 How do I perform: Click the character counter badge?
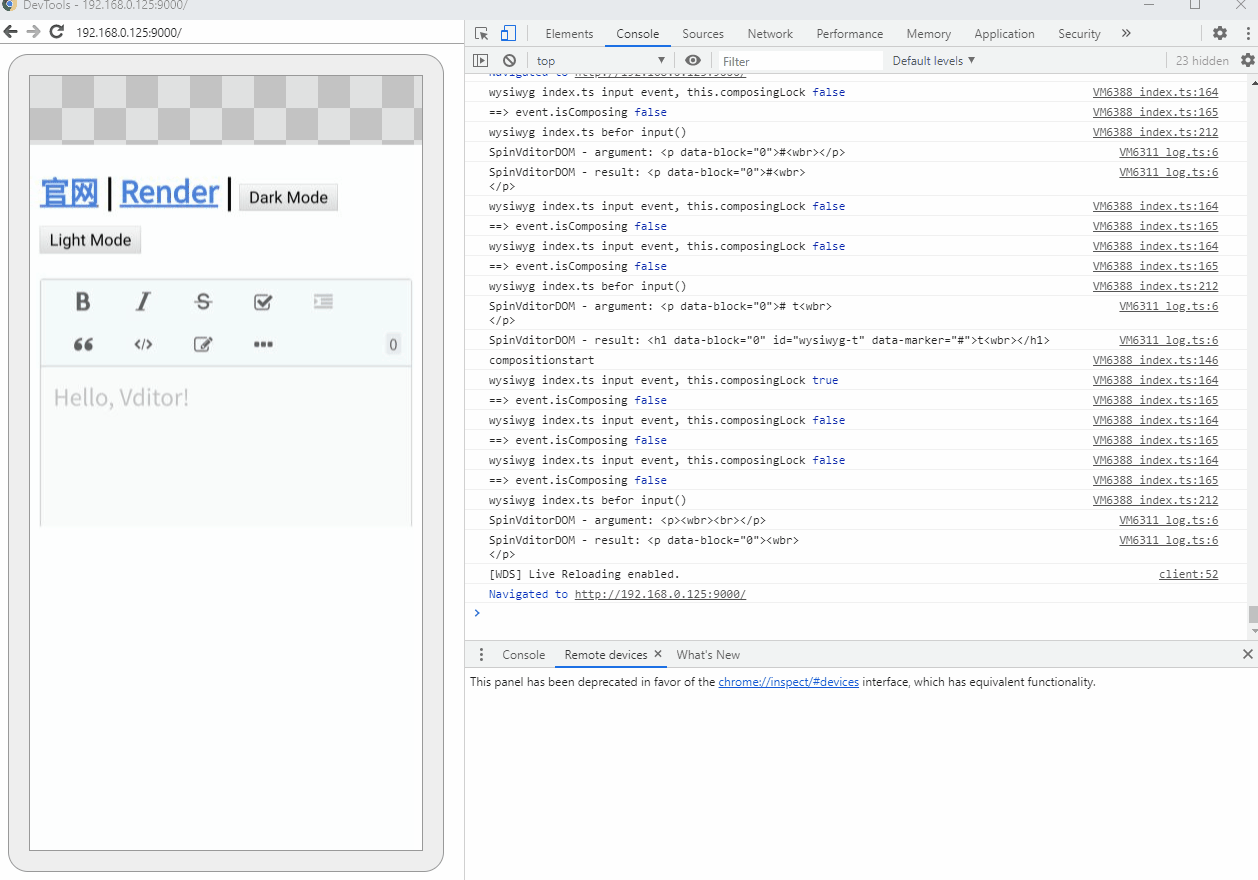click(x=393, y=344)
